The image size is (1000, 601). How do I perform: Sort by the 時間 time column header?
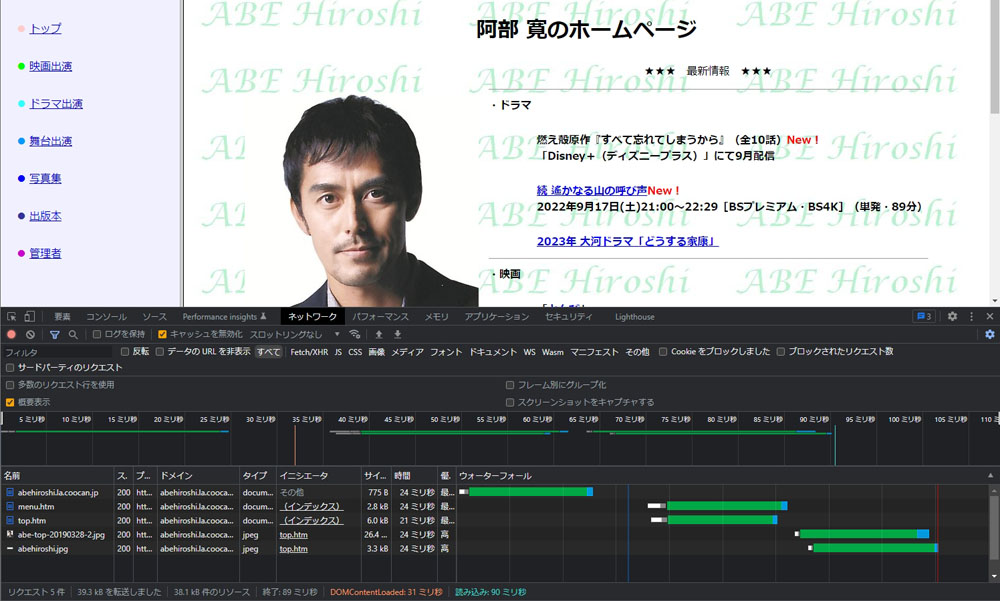414,475
